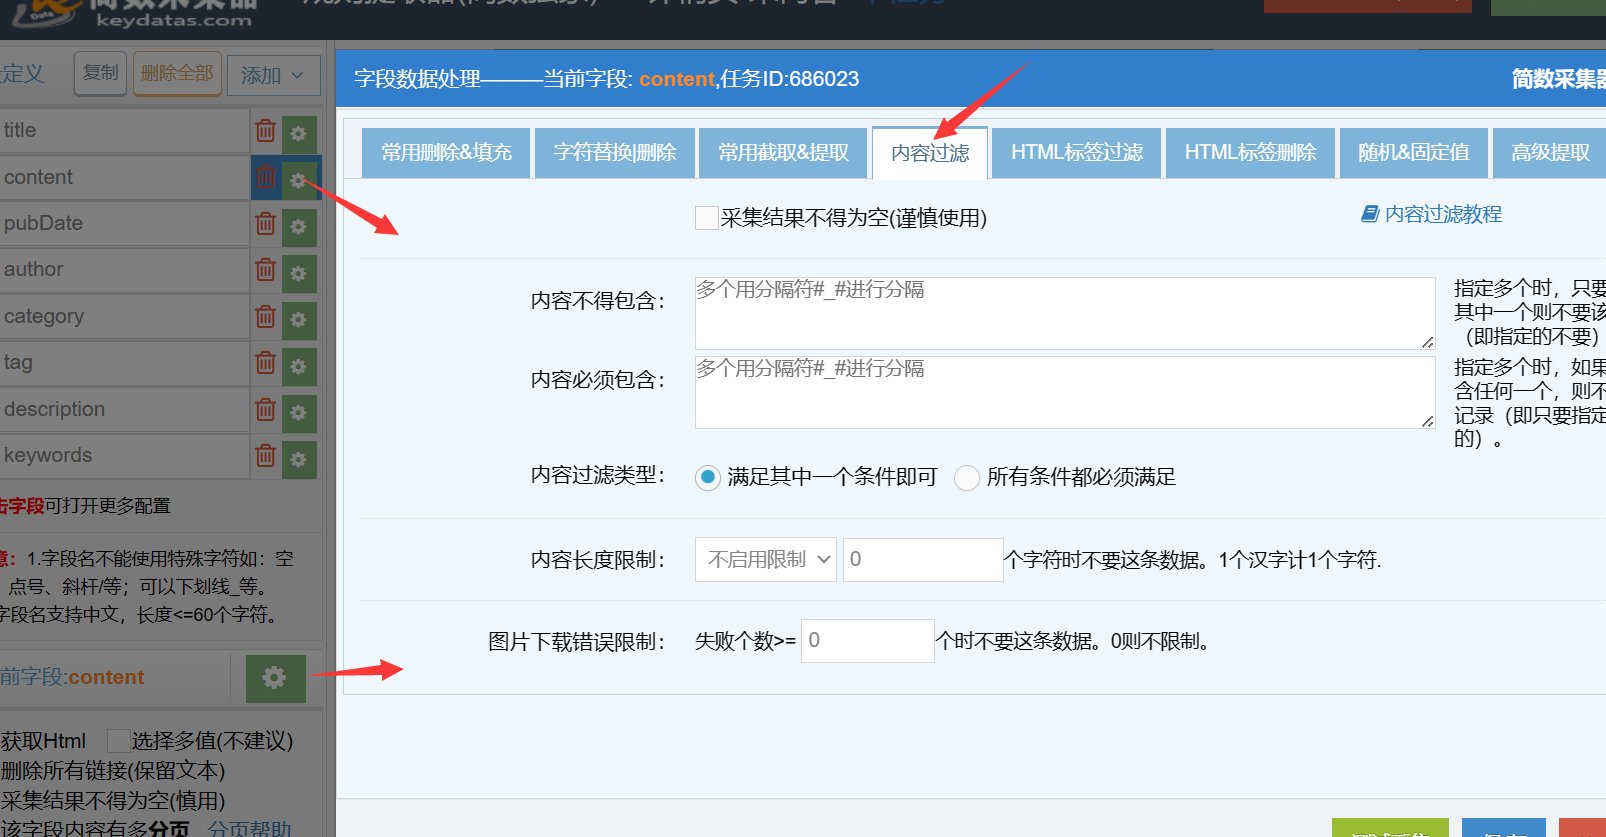Delete the keywords field
Screen dimensions: 1606x837
265,455
